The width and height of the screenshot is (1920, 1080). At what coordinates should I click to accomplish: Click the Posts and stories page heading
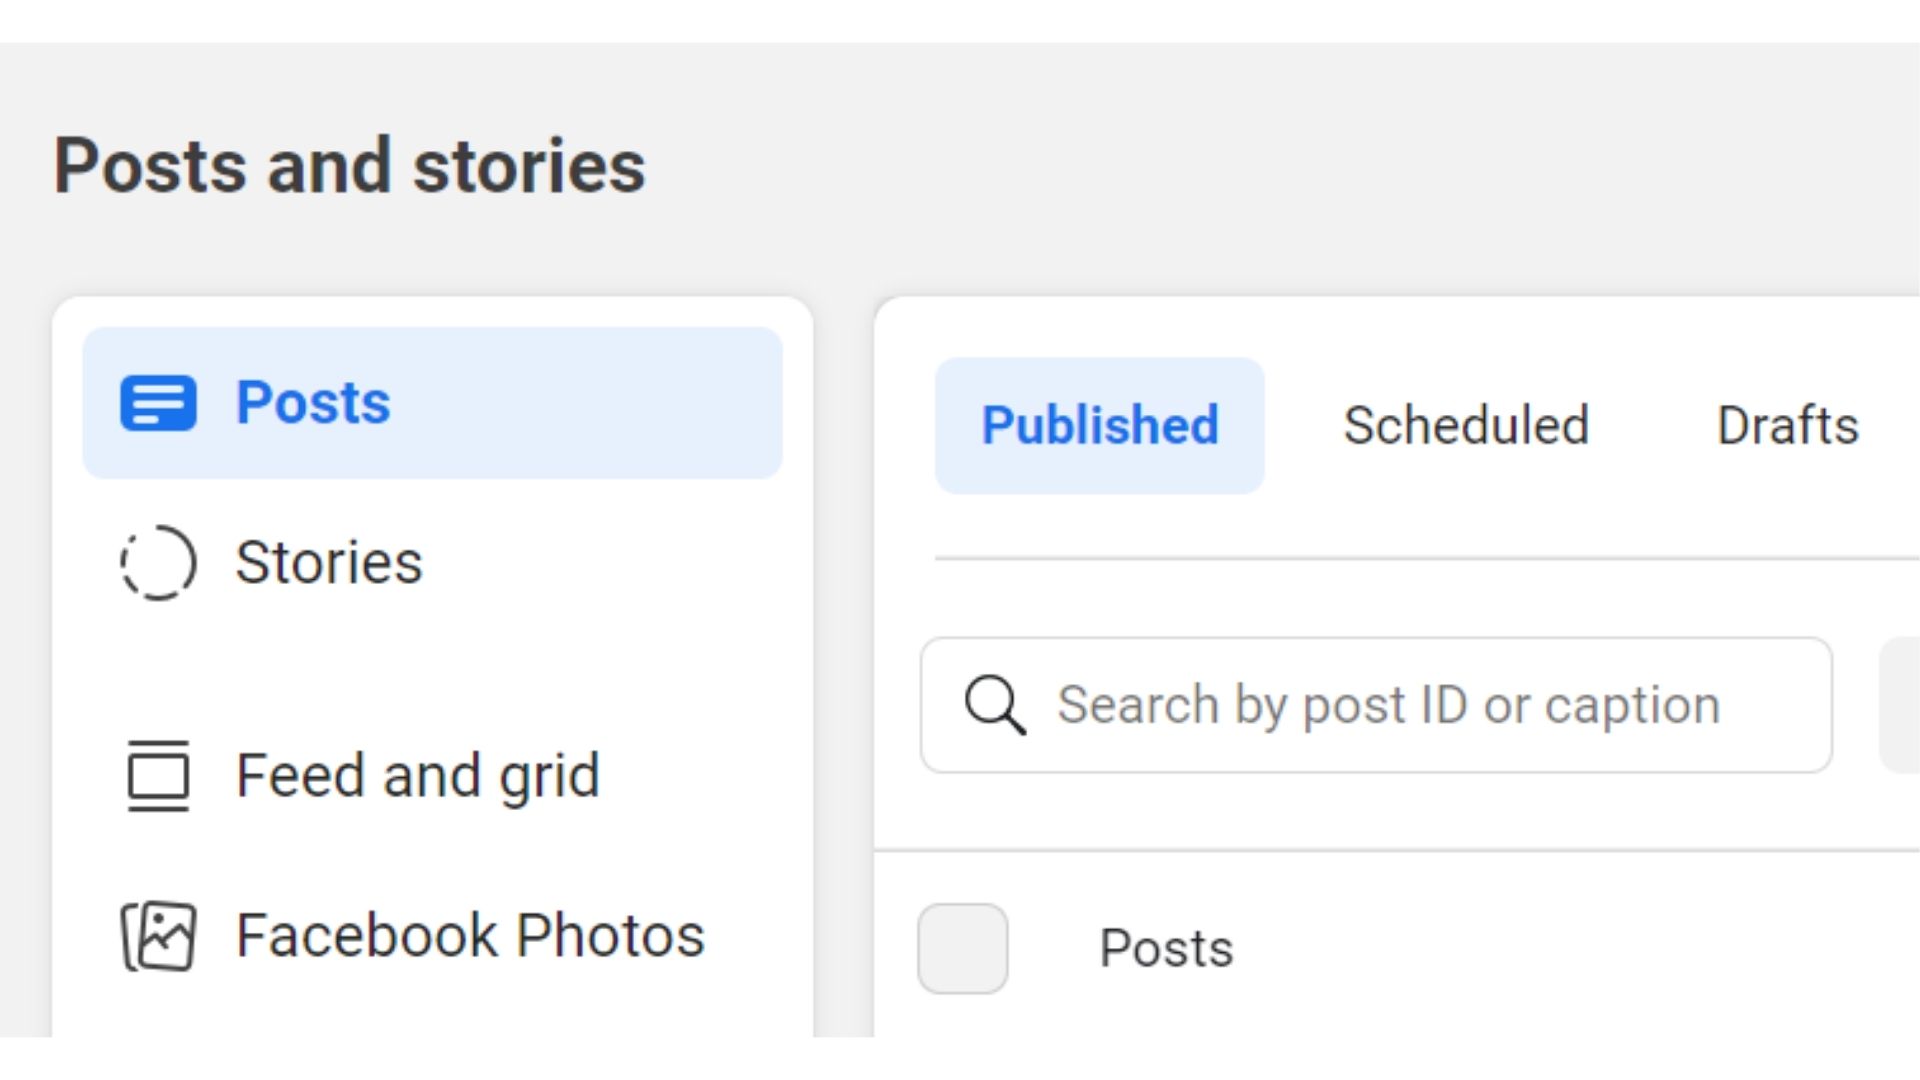click(x=350, y=166)
